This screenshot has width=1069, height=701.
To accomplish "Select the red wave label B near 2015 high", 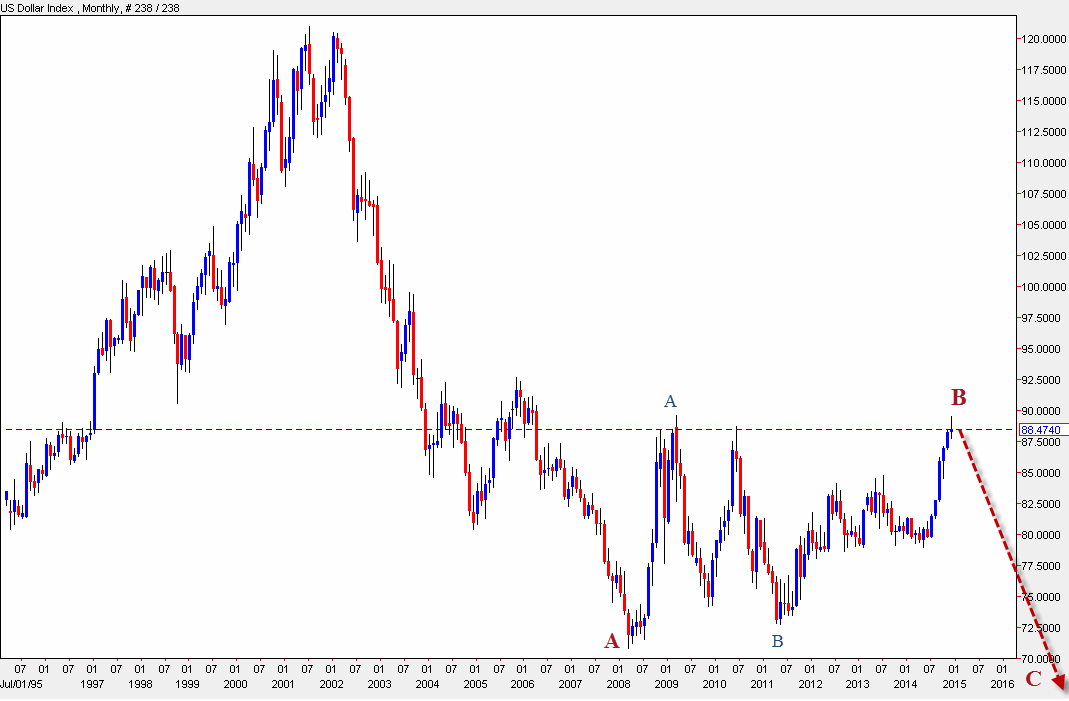I will [959, 397].
